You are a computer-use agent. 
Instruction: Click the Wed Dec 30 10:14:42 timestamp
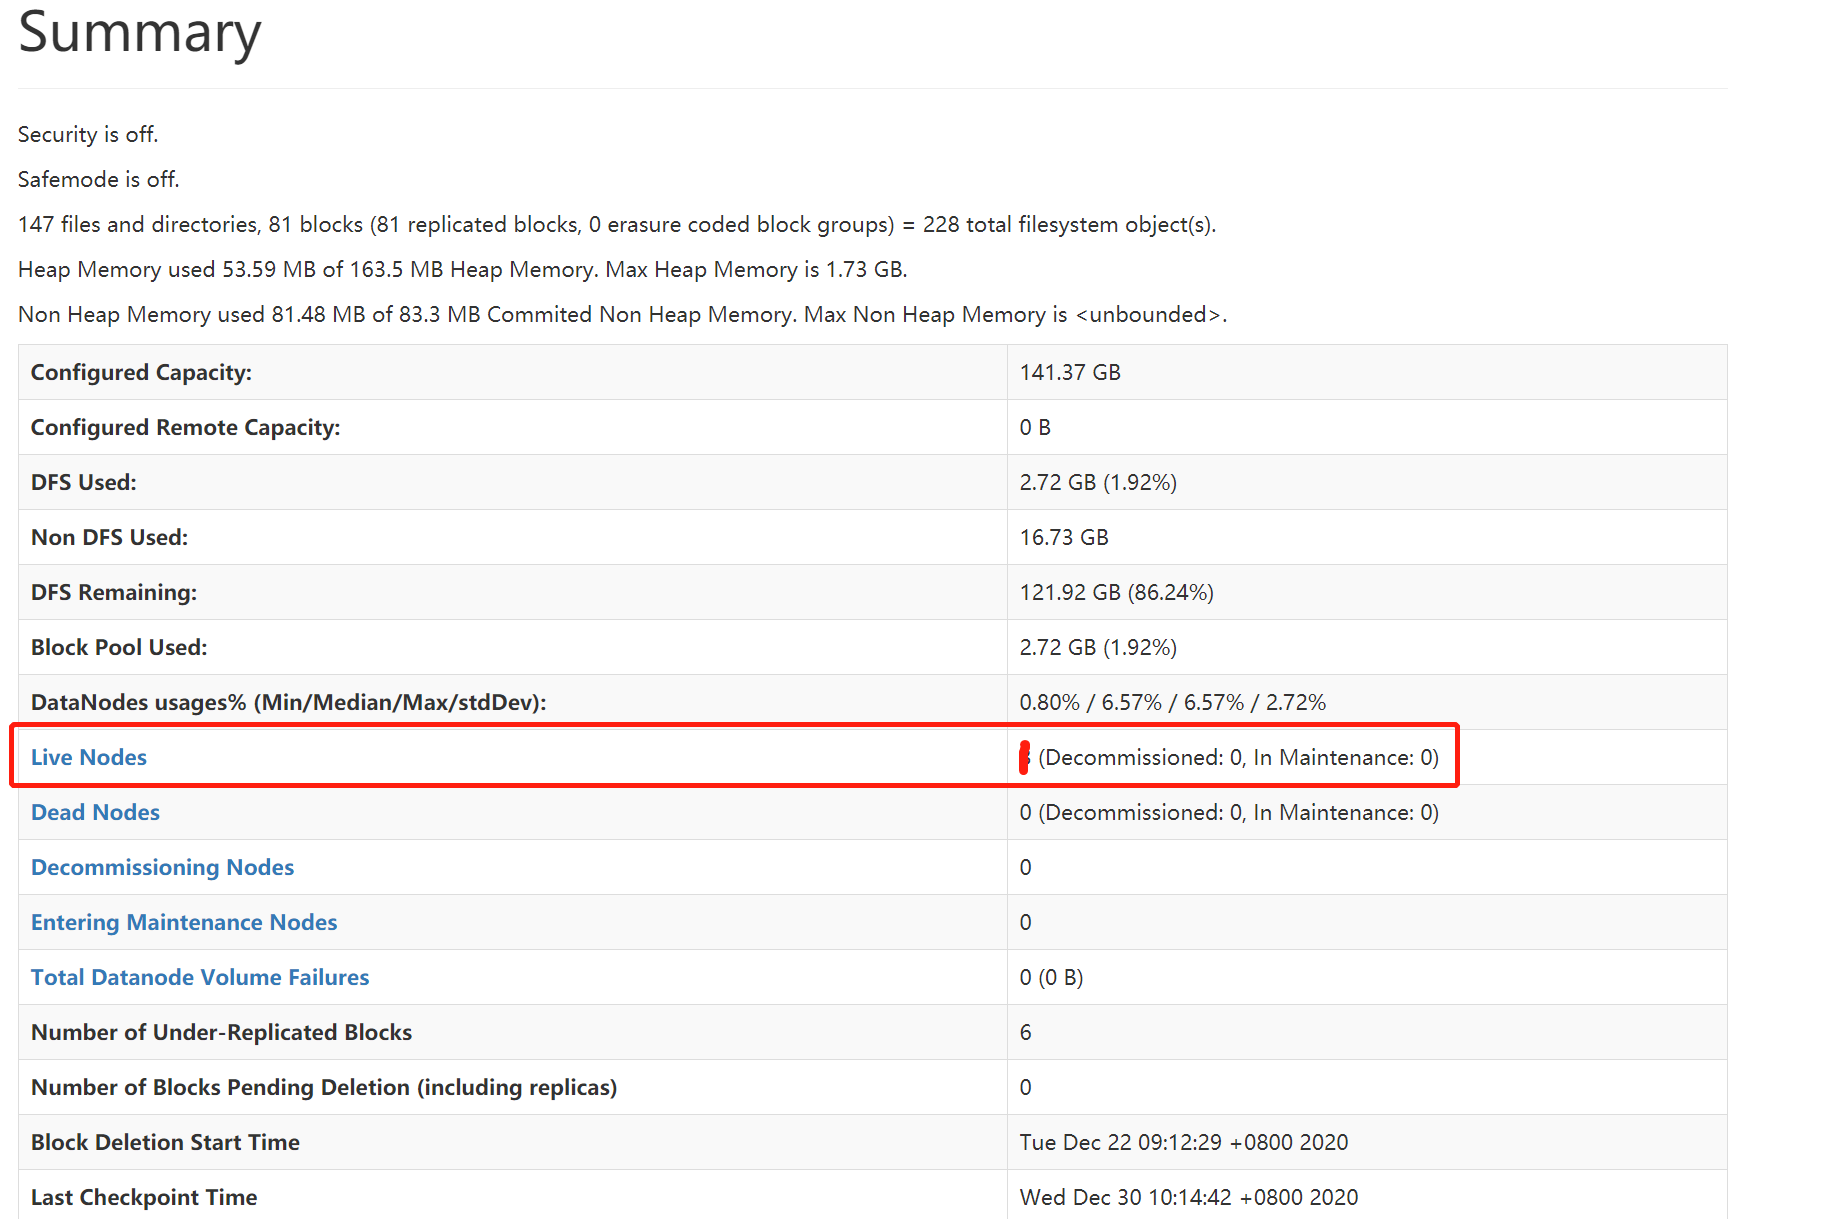pos(1189,1197)
